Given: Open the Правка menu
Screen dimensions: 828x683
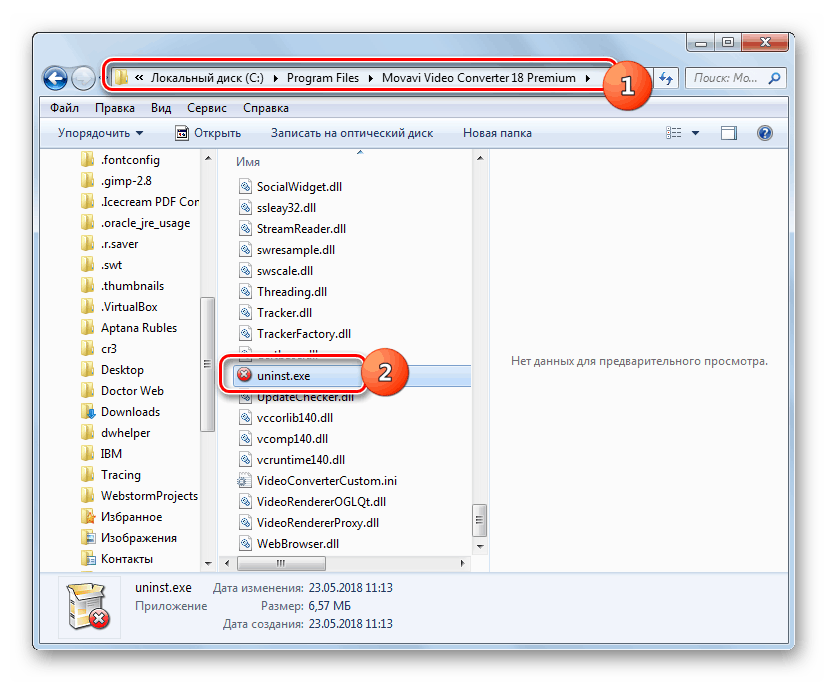Looking at the screenshot, I should point(115,108).
